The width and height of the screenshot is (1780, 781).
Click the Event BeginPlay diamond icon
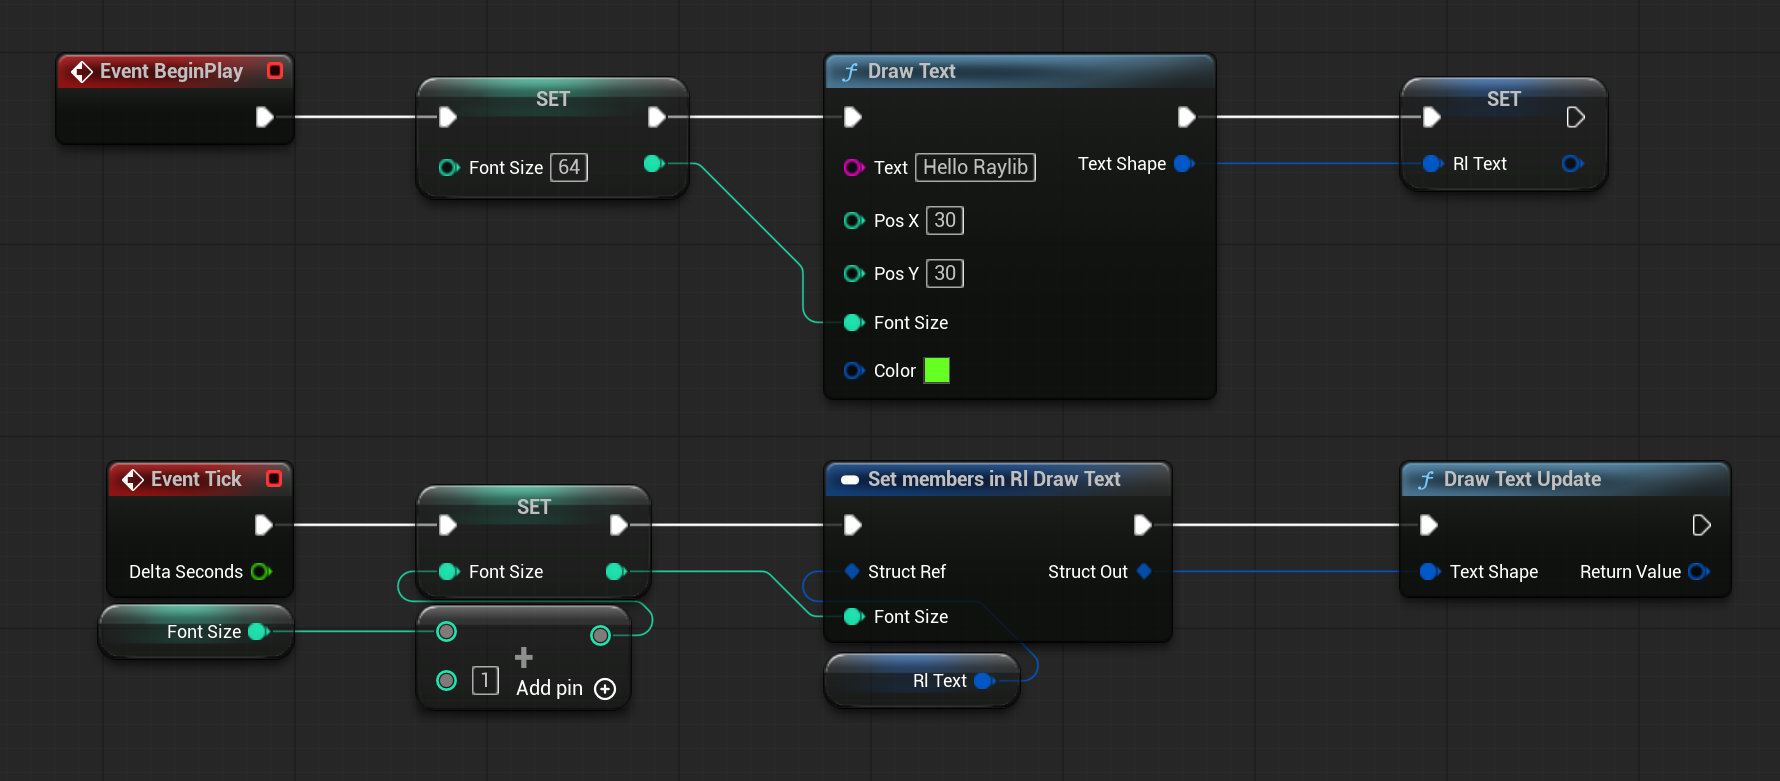tap(82, 72)
